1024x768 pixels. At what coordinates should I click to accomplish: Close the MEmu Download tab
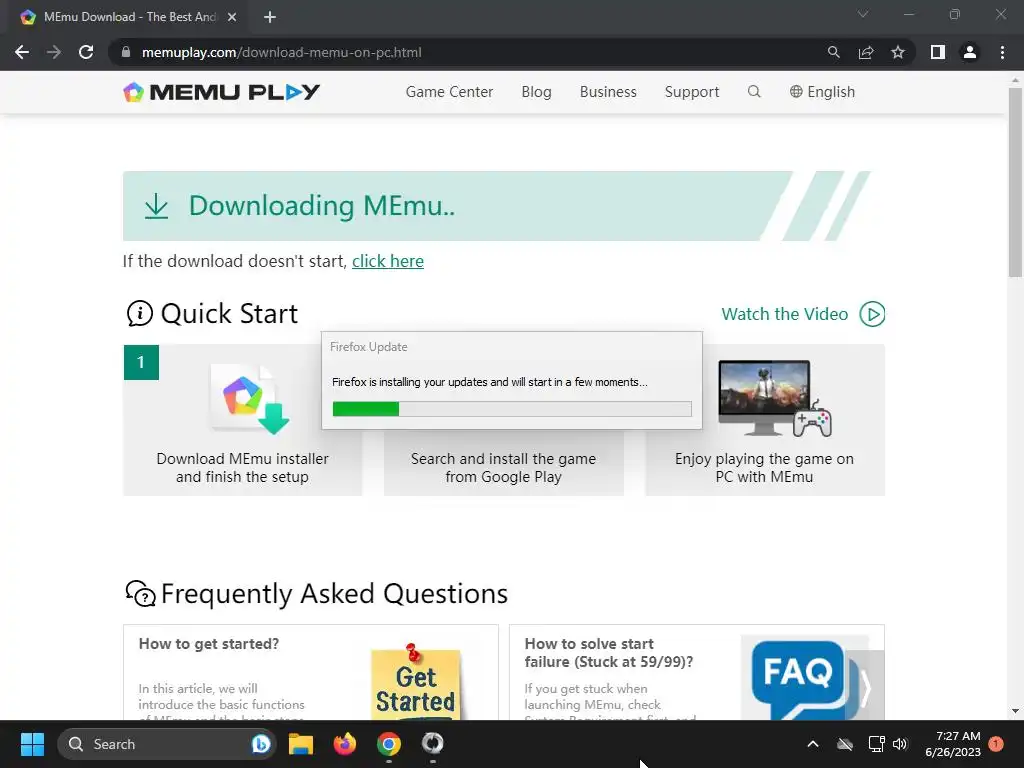232,17
